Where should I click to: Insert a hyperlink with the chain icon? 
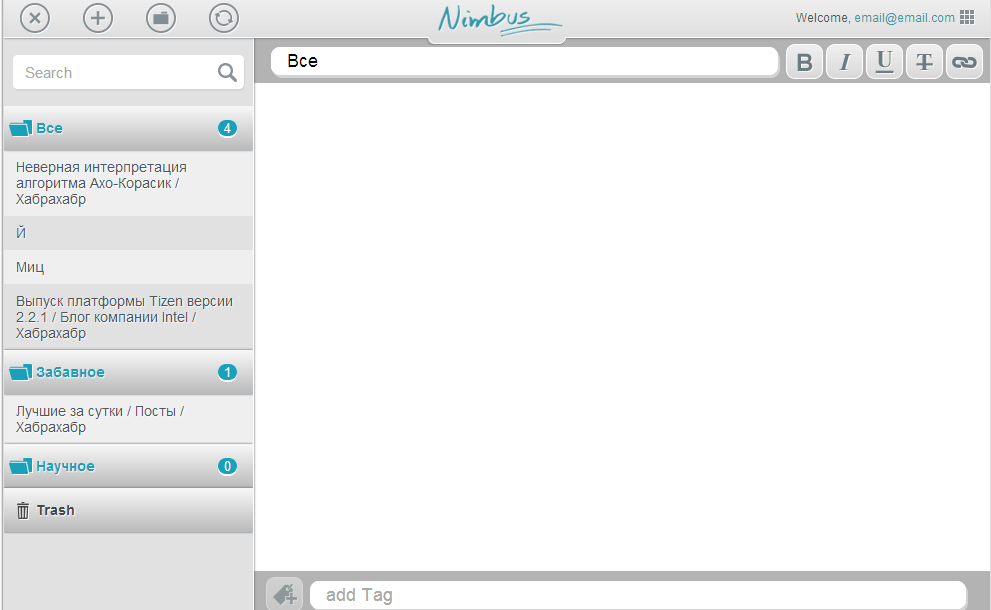(x=964, y=62)
